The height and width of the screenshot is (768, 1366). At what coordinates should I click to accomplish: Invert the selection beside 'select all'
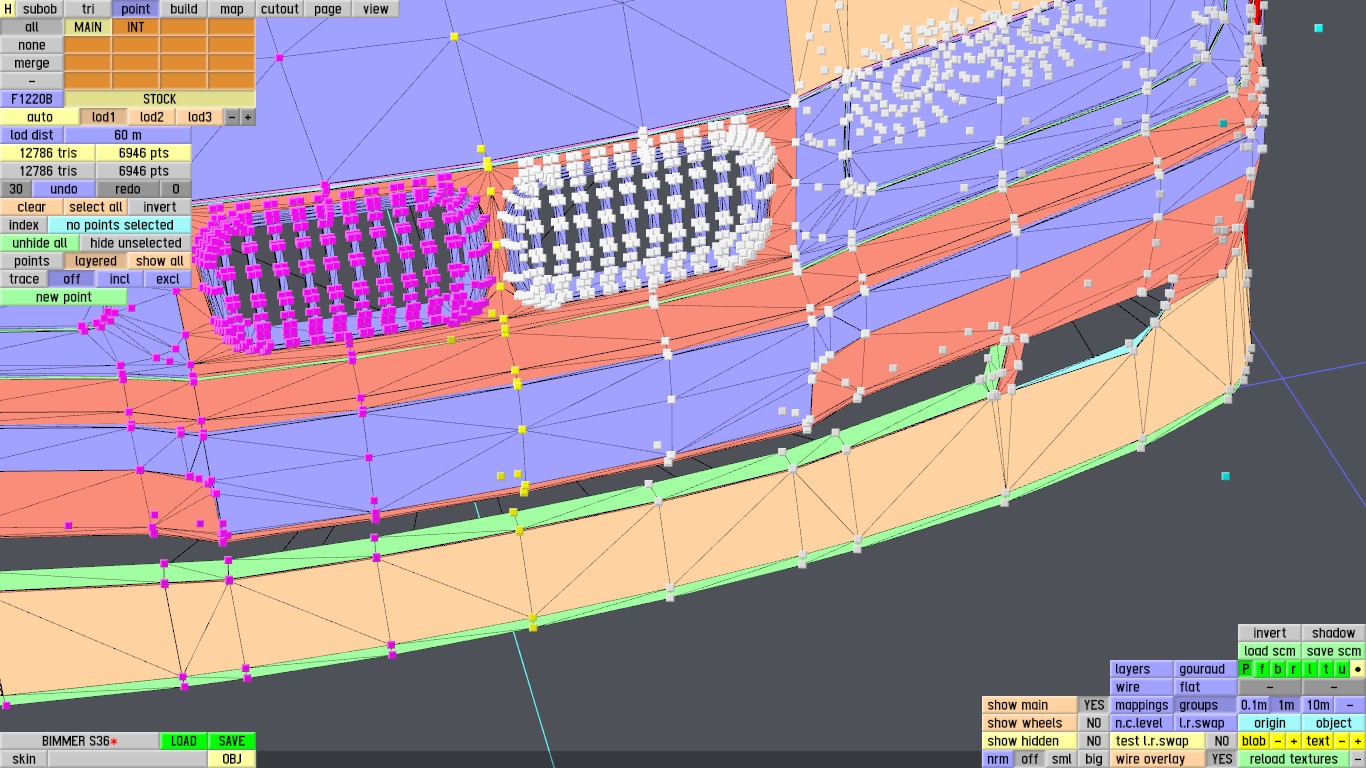click(x=160, y=207)
